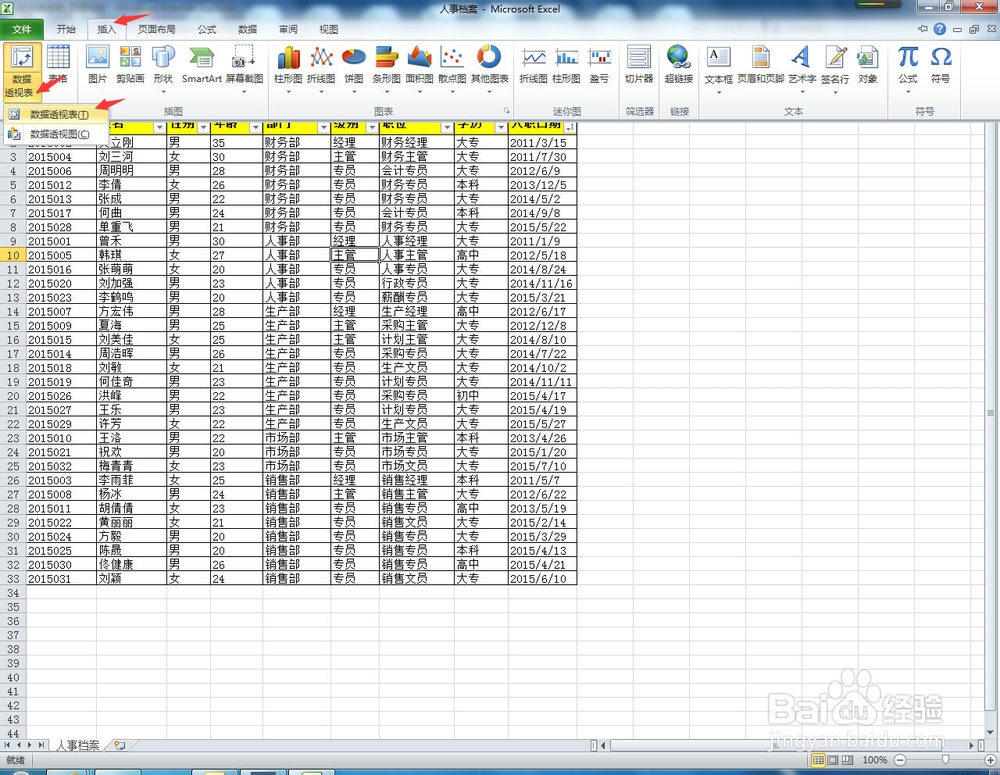Open the 审阅 ribbon tab
Screen dimensions: 1000x775
287,29
